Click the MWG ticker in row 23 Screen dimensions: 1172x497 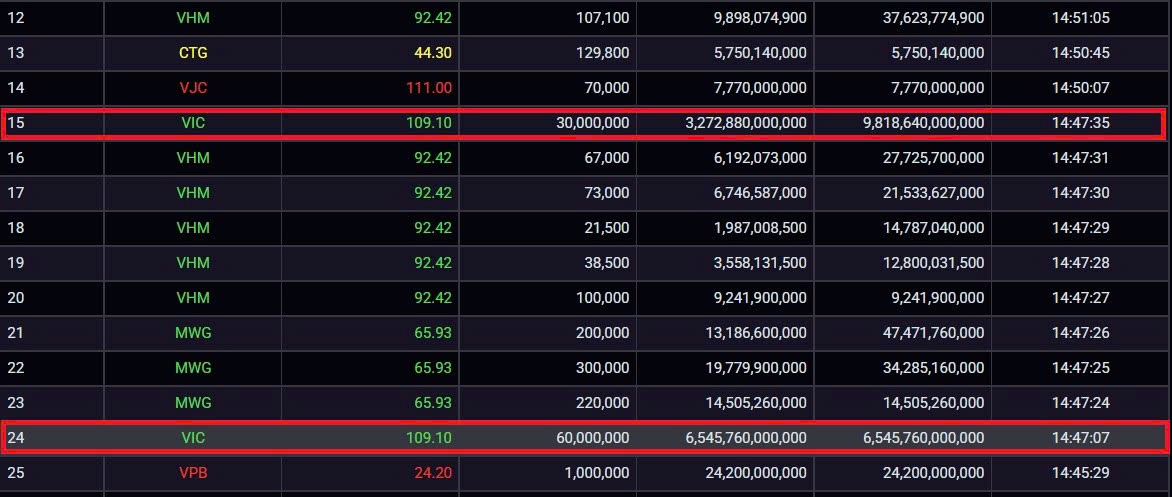click(x=193, y=403)
